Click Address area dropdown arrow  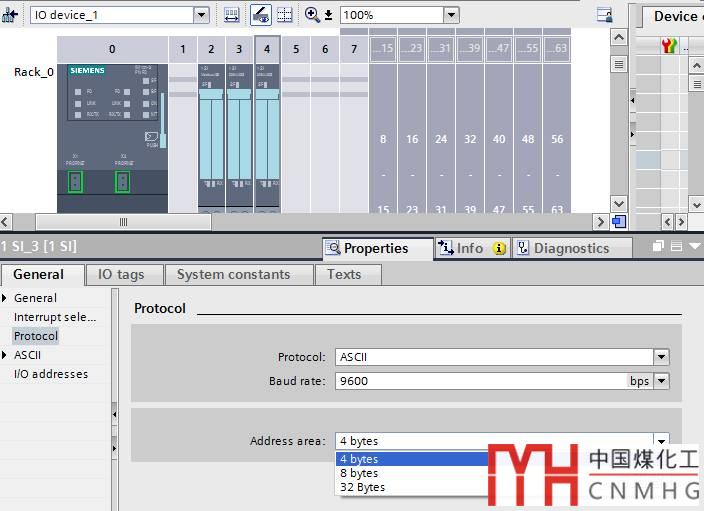click(661, 441)
